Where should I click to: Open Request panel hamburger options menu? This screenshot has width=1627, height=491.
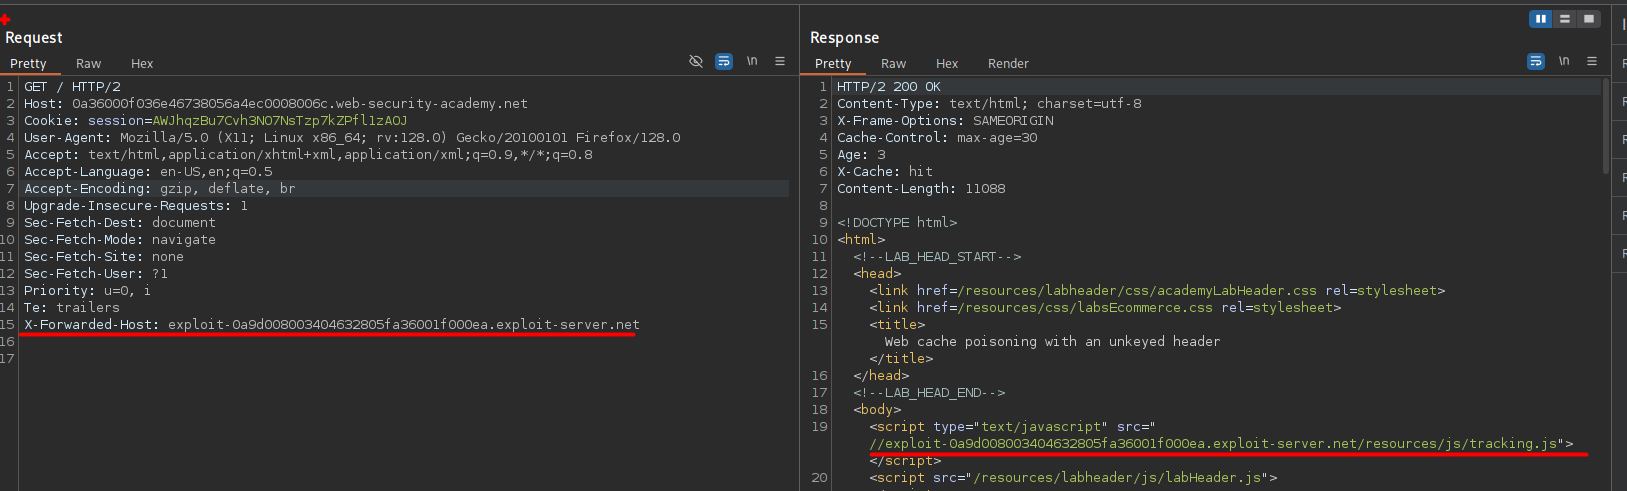(x=780, y=62)
